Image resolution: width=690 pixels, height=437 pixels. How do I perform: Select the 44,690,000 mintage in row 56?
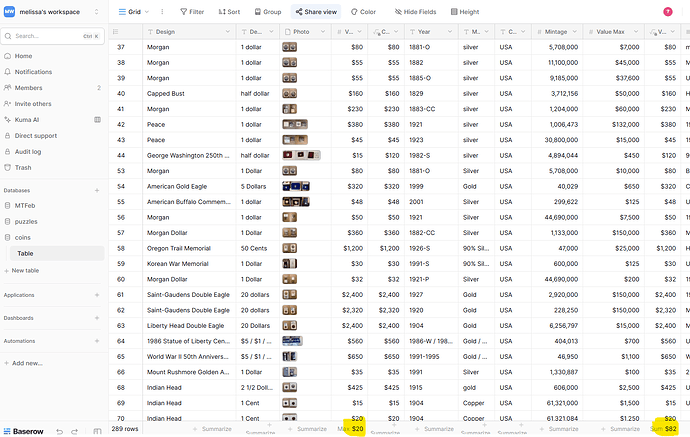pyautogui.click(x=557, y=217)
